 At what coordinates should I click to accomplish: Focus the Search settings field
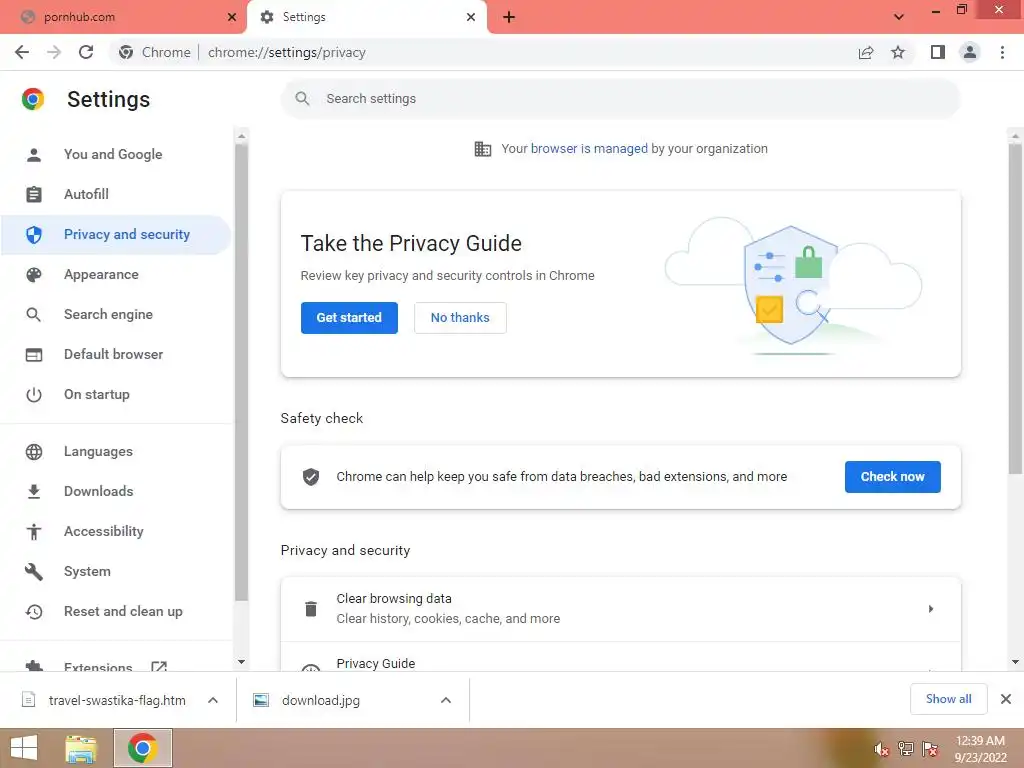(620, 99)
